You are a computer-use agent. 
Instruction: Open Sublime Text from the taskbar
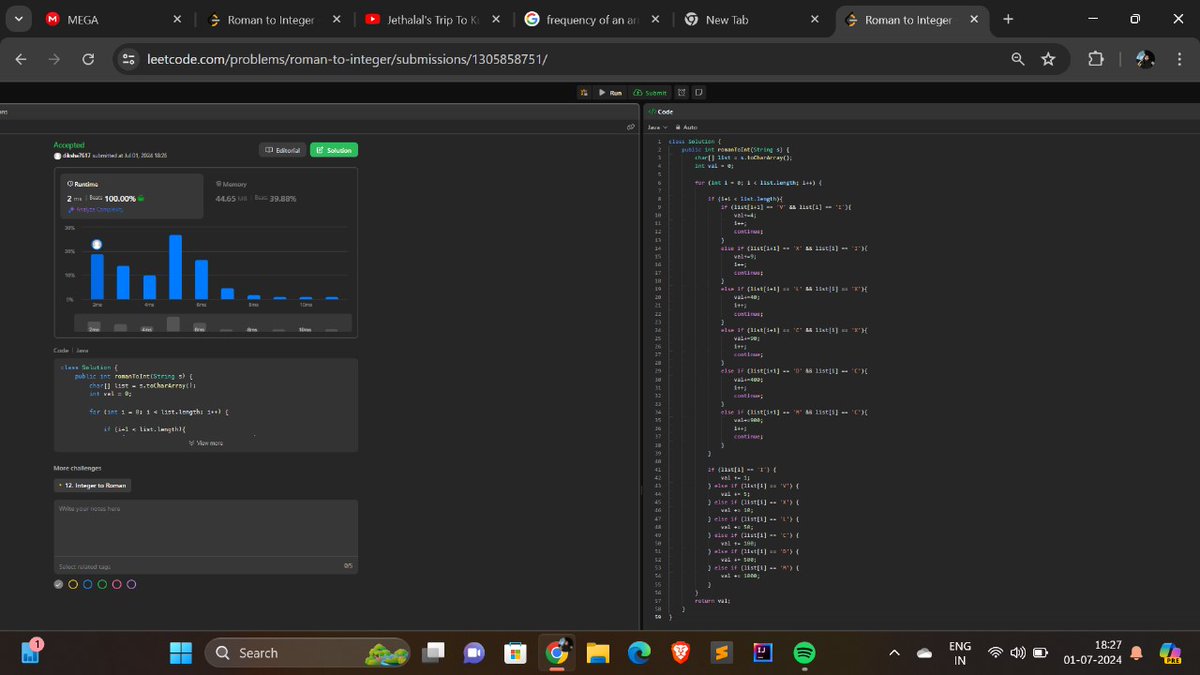(721, 653)
